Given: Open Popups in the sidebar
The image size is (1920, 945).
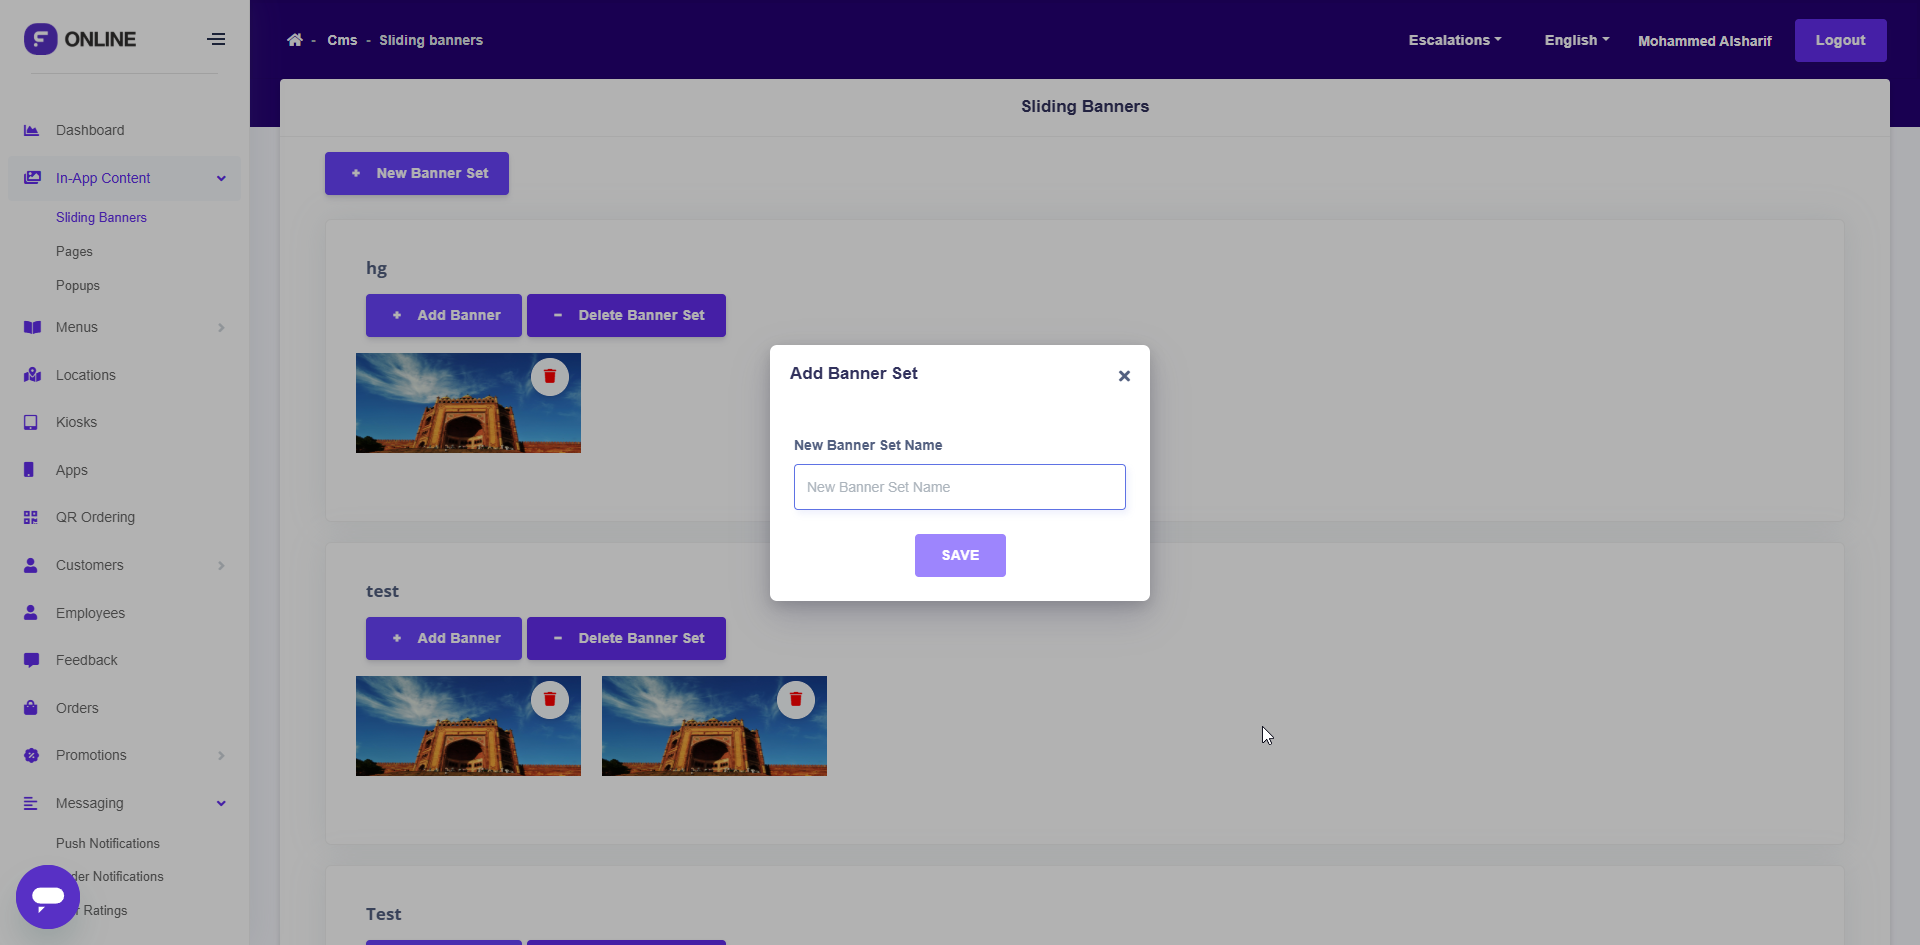Looking at the screenshot, I should [78, 286].
